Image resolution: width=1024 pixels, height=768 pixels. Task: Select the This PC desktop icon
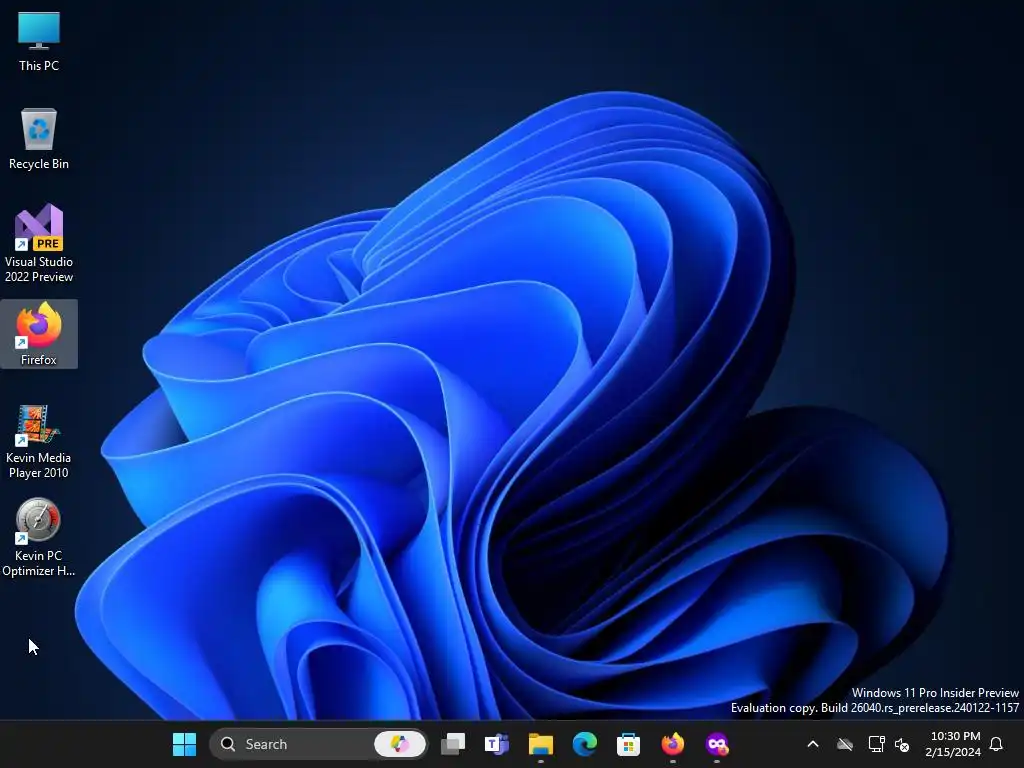39,42
